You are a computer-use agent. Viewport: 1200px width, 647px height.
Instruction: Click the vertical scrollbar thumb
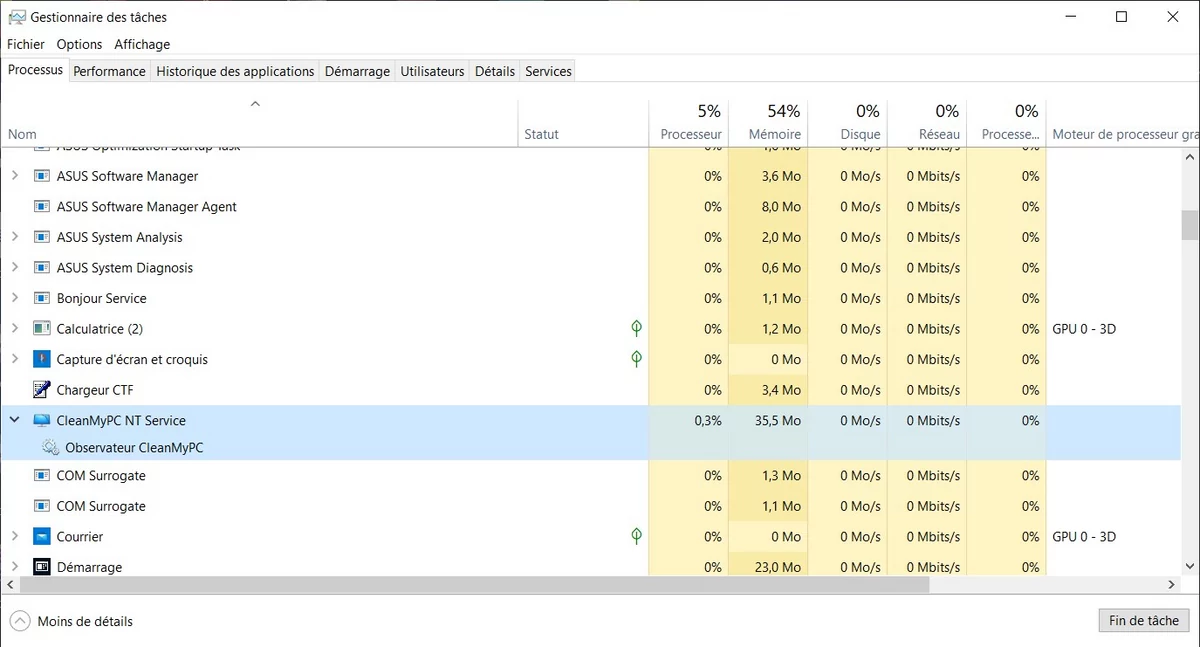pyautogui.click(x=1189, y=225)
